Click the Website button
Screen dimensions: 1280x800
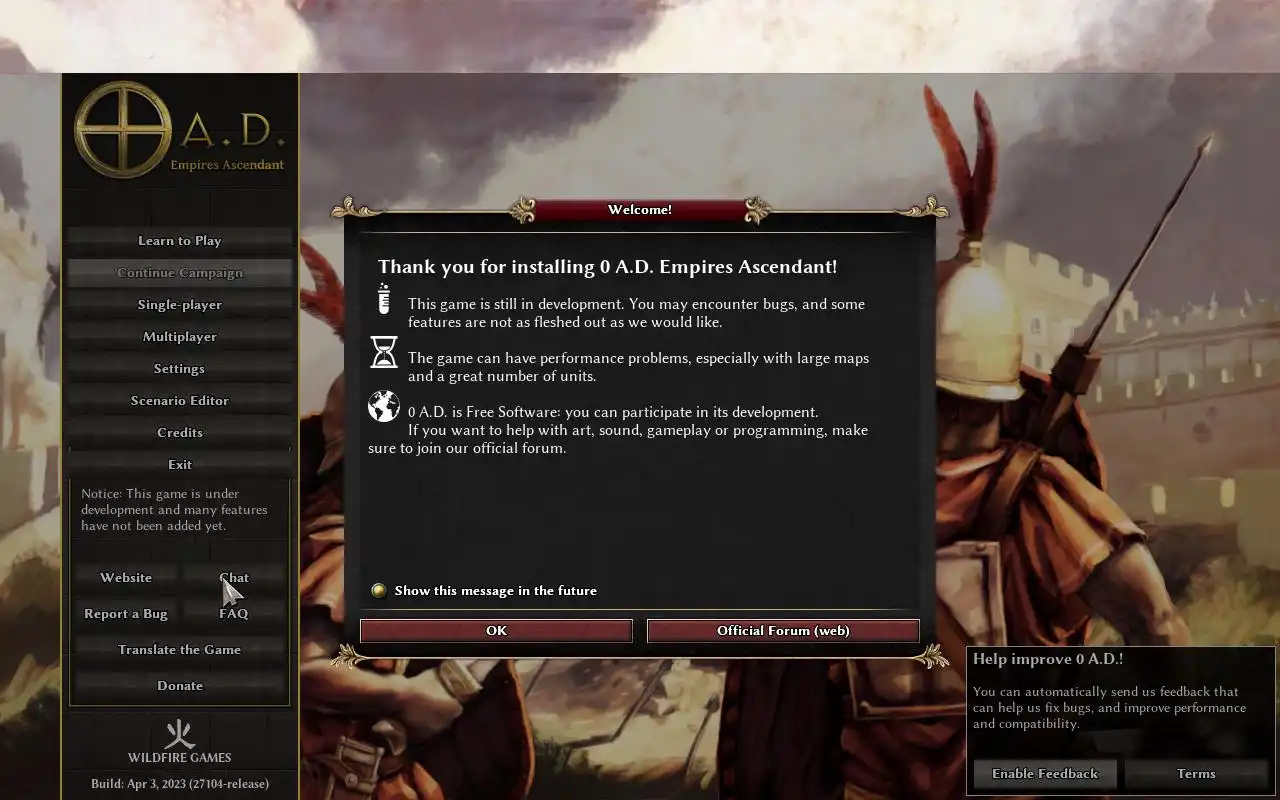126,577
